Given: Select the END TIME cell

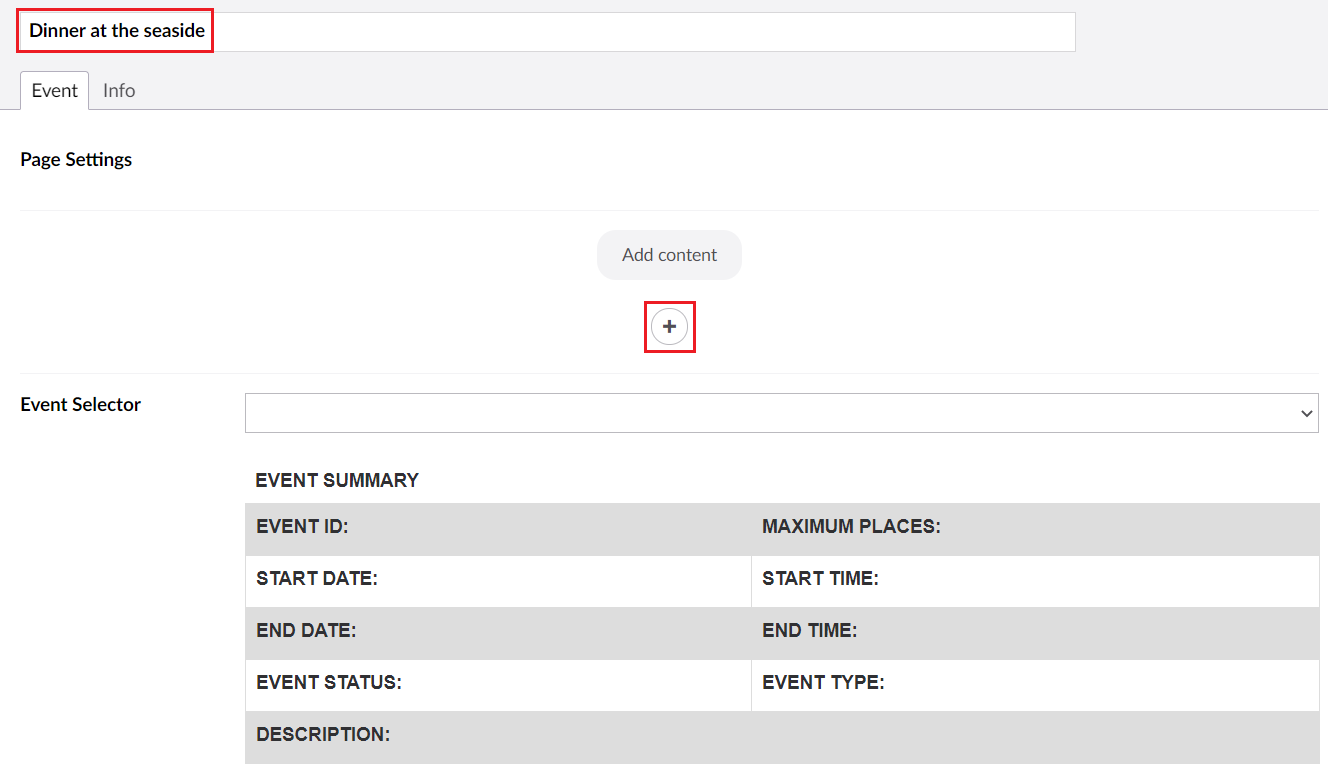Looking at the screenshot, I should [x=1034, y=631].
